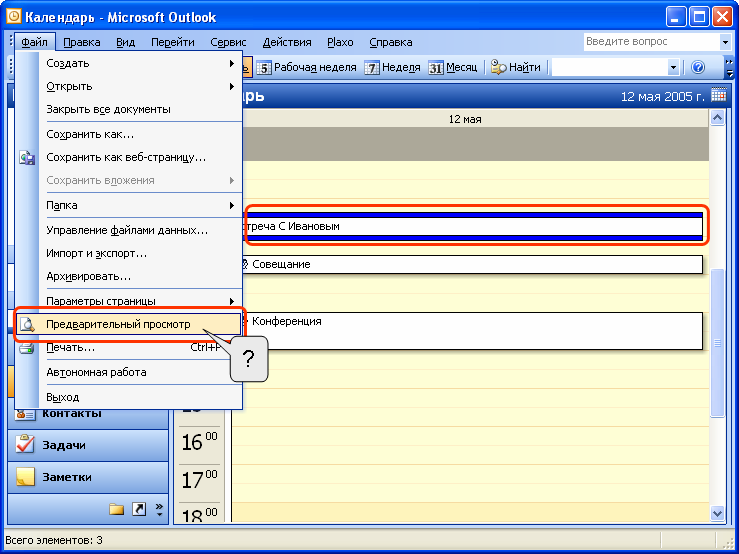
Task: Click the folder list icon
Action: (116, 509)
